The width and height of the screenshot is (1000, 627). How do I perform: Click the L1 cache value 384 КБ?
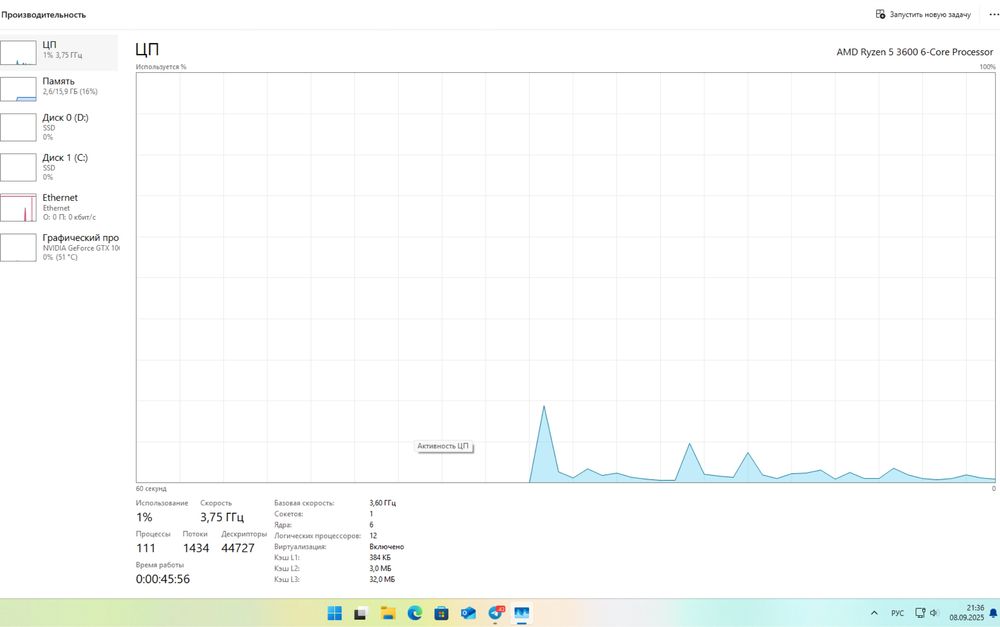[380, 557]
